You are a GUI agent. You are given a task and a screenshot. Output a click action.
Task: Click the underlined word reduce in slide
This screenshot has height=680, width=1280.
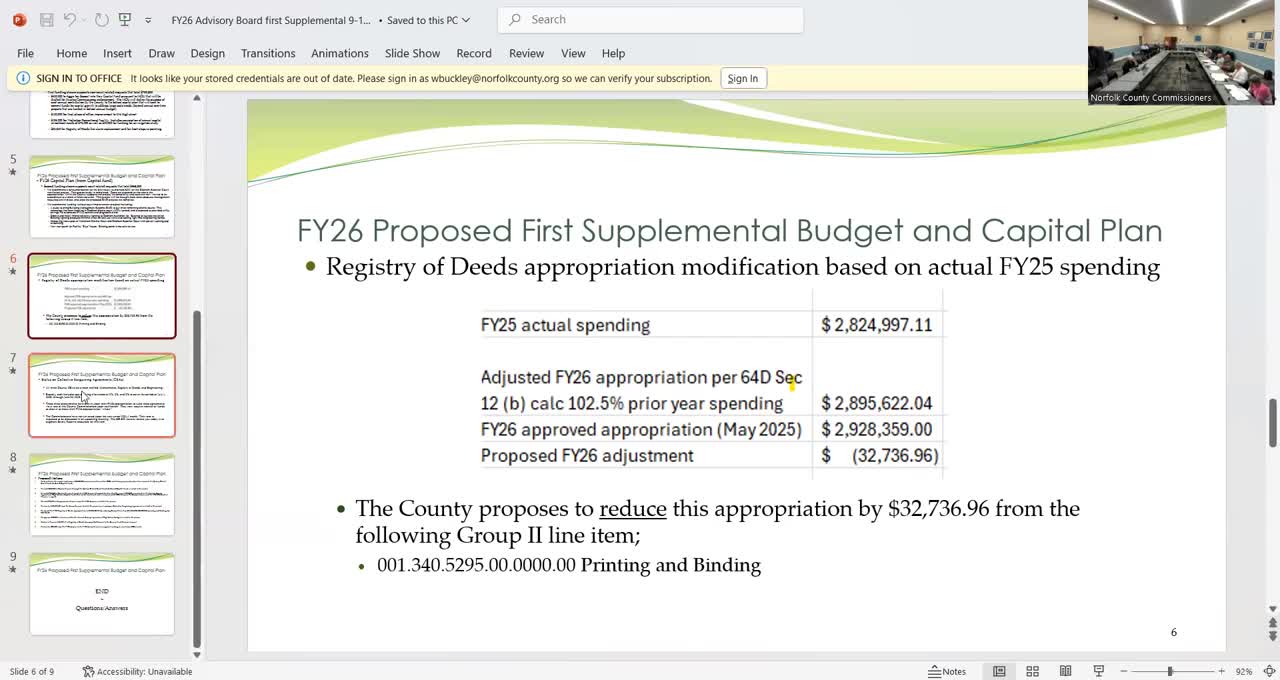632,508
